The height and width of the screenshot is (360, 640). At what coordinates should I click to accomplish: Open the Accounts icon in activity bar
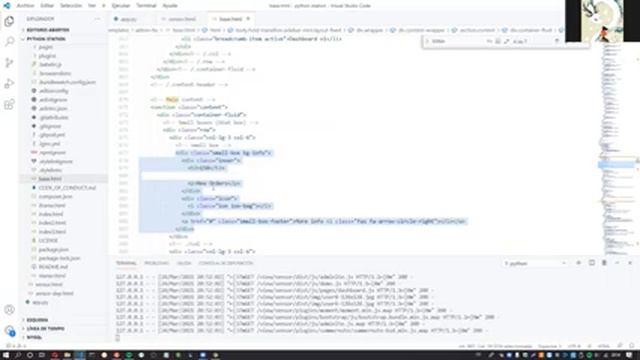click(x=9, y=310)
